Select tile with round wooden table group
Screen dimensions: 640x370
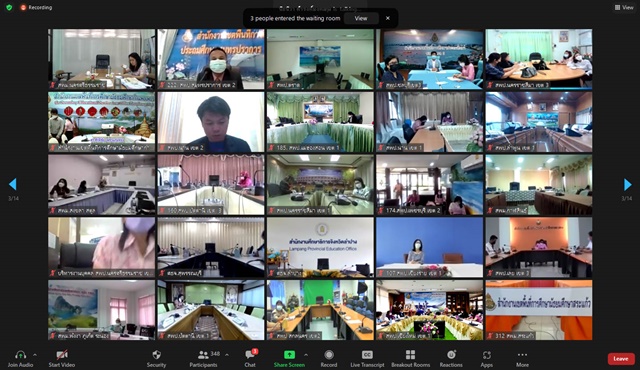point(539,59)
